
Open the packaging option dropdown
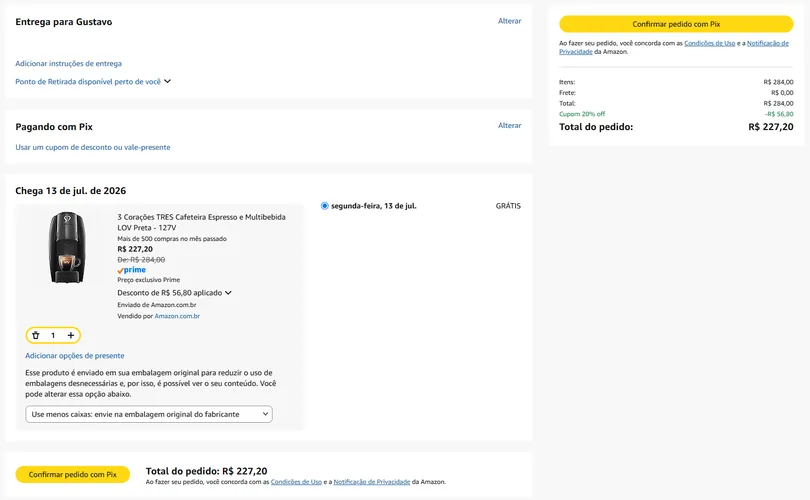149,414
